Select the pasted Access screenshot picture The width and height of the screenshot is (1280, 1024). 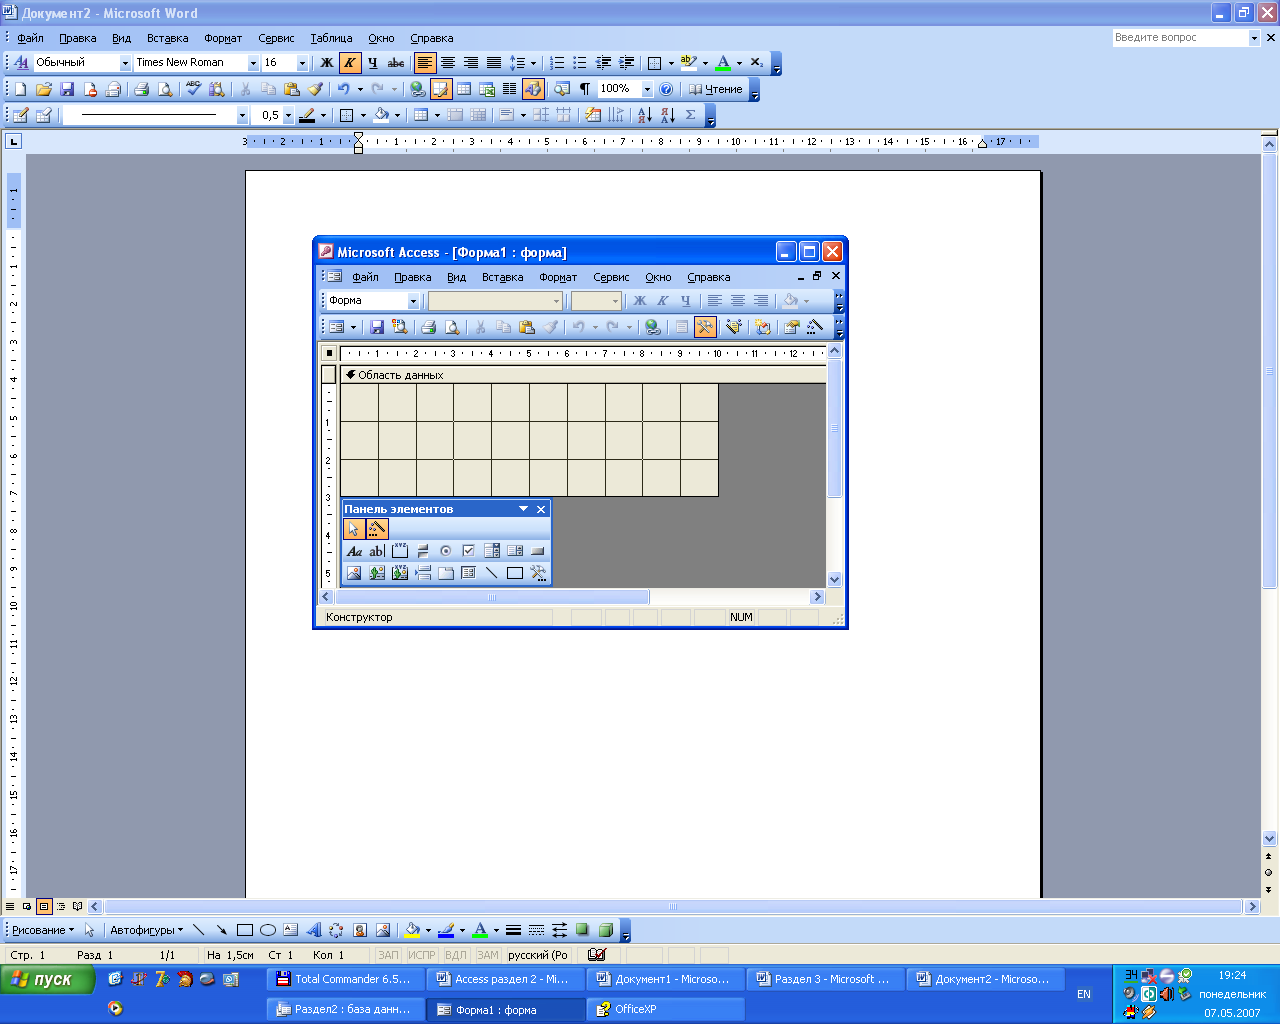point(580,432)
